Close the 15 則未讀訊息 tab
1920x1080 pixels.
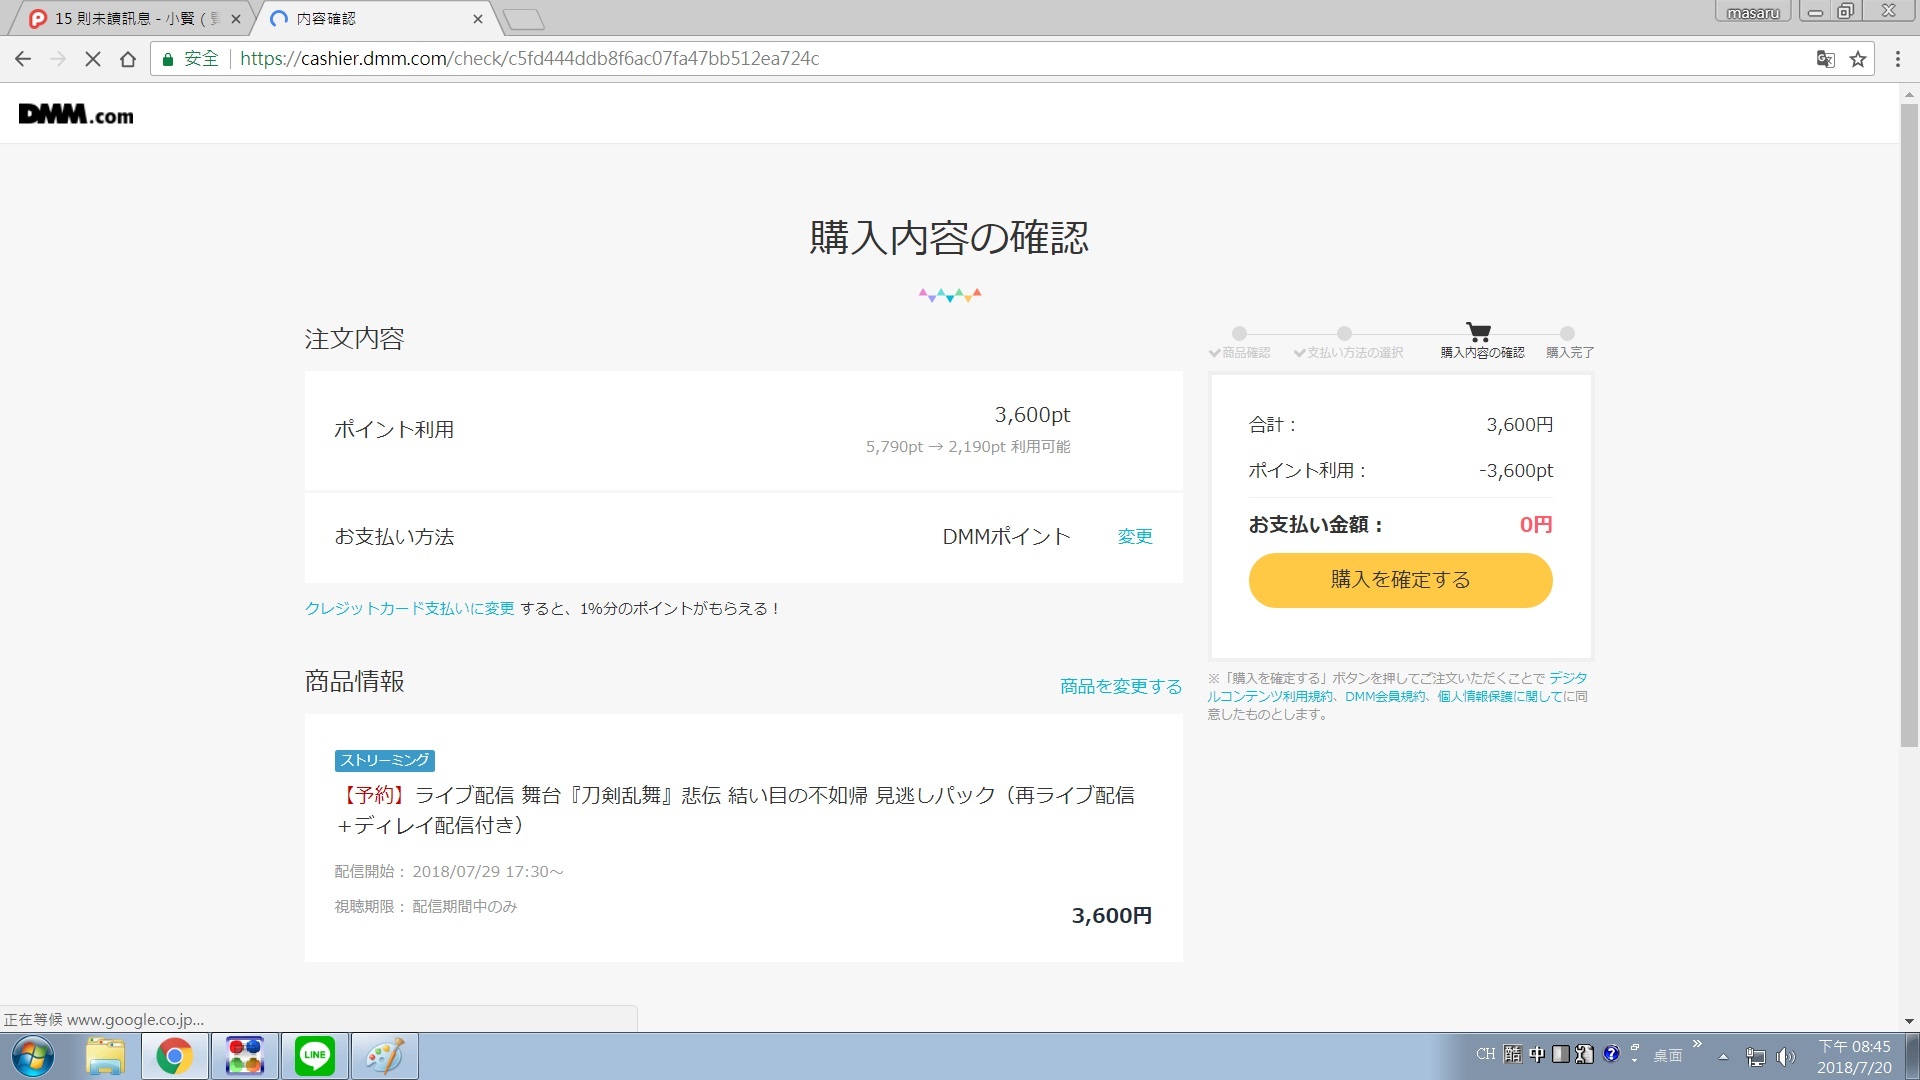236,19
